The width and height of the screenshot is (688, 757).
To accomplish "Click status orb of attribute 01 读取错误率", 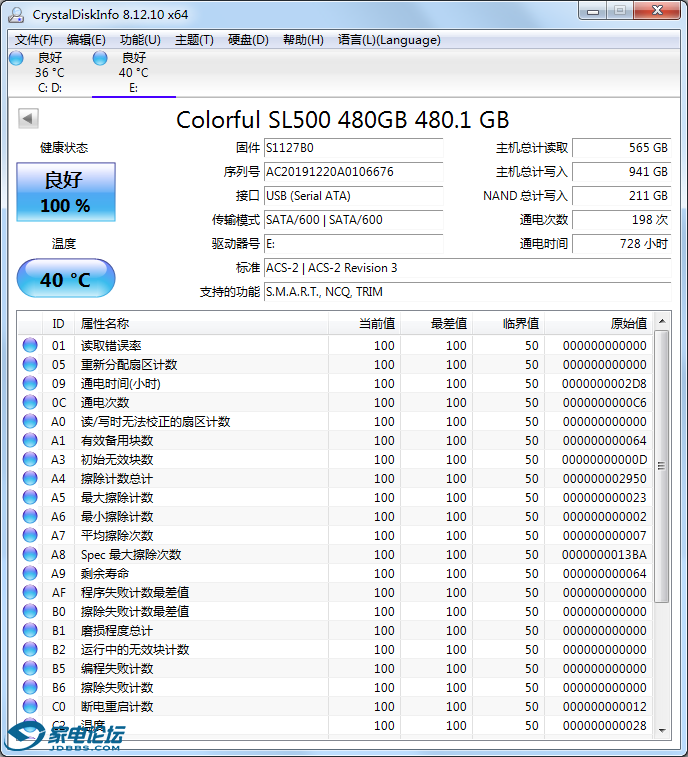I will (x=30, y=345).
